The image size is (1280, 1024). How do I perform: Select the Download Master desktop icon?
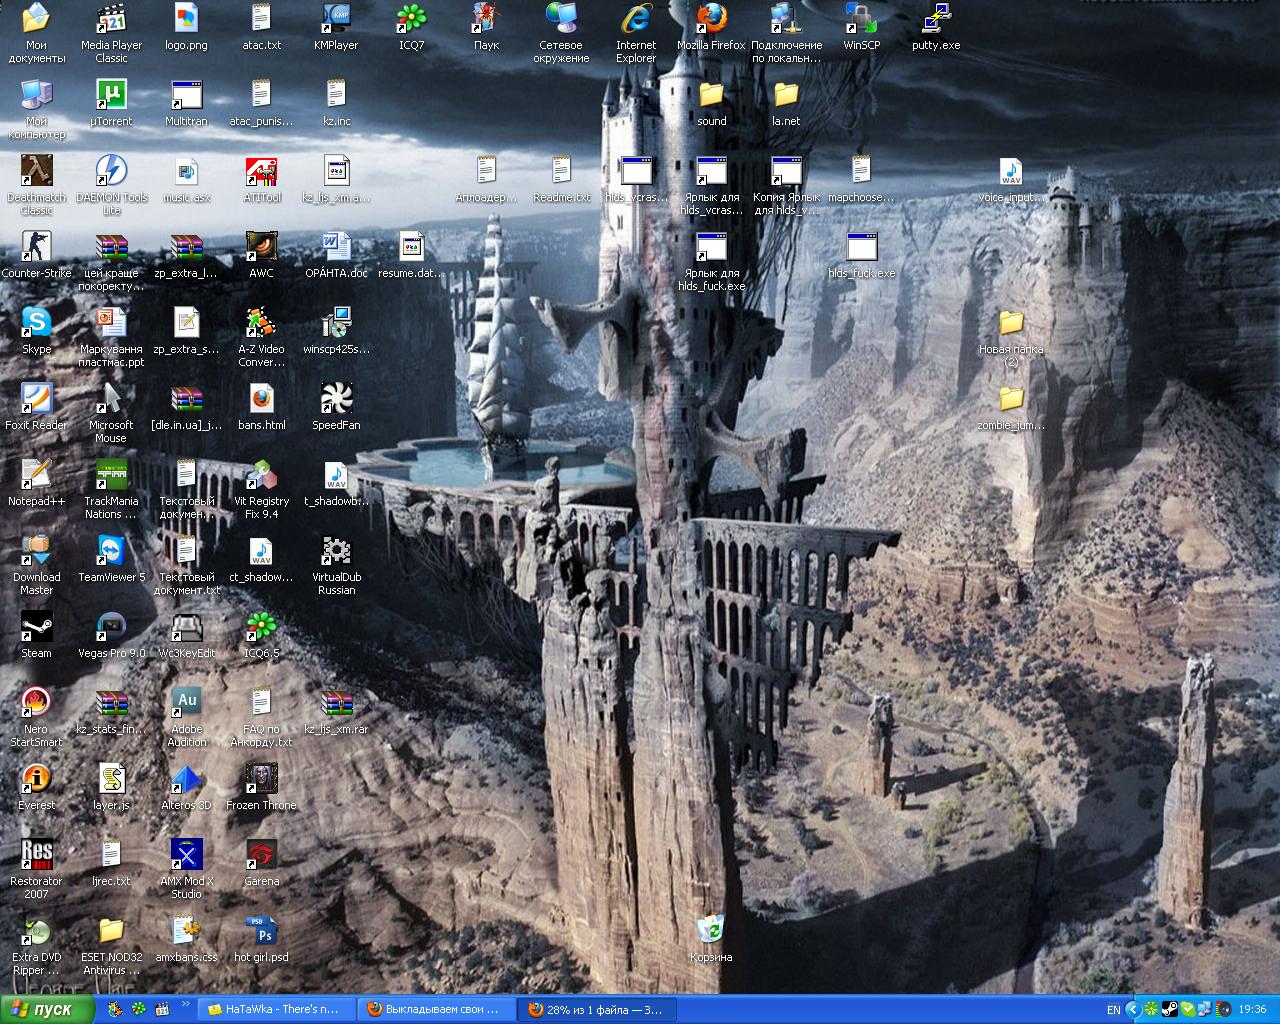[36, 565]
